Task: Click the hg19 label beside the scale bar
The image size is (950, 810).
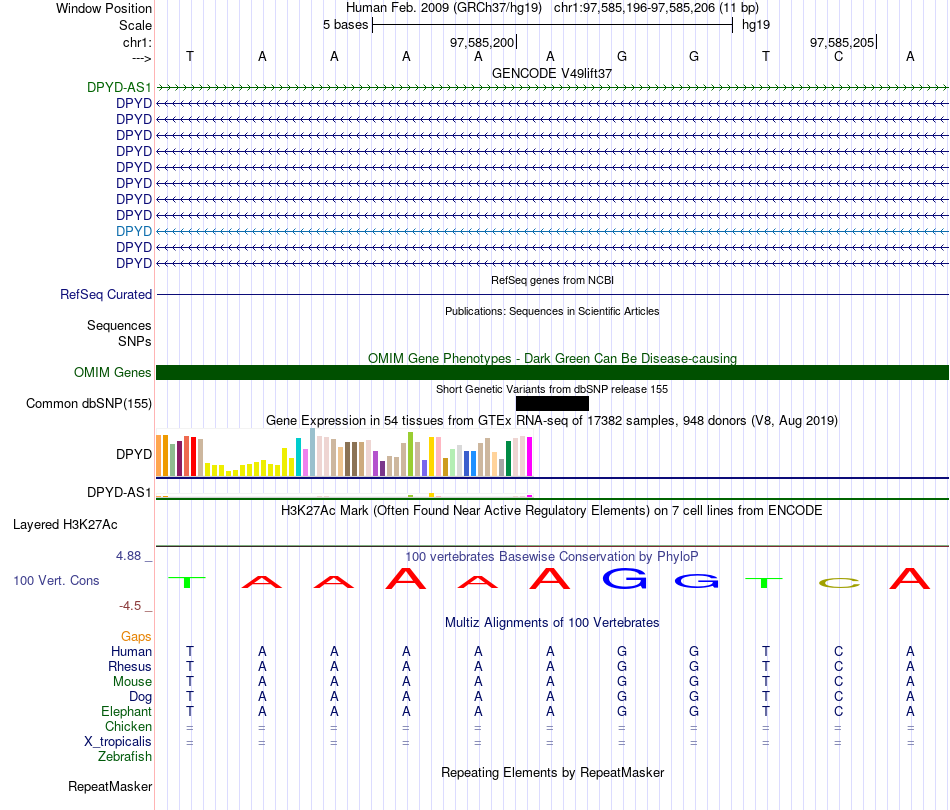Action: (x=756, y=25)
